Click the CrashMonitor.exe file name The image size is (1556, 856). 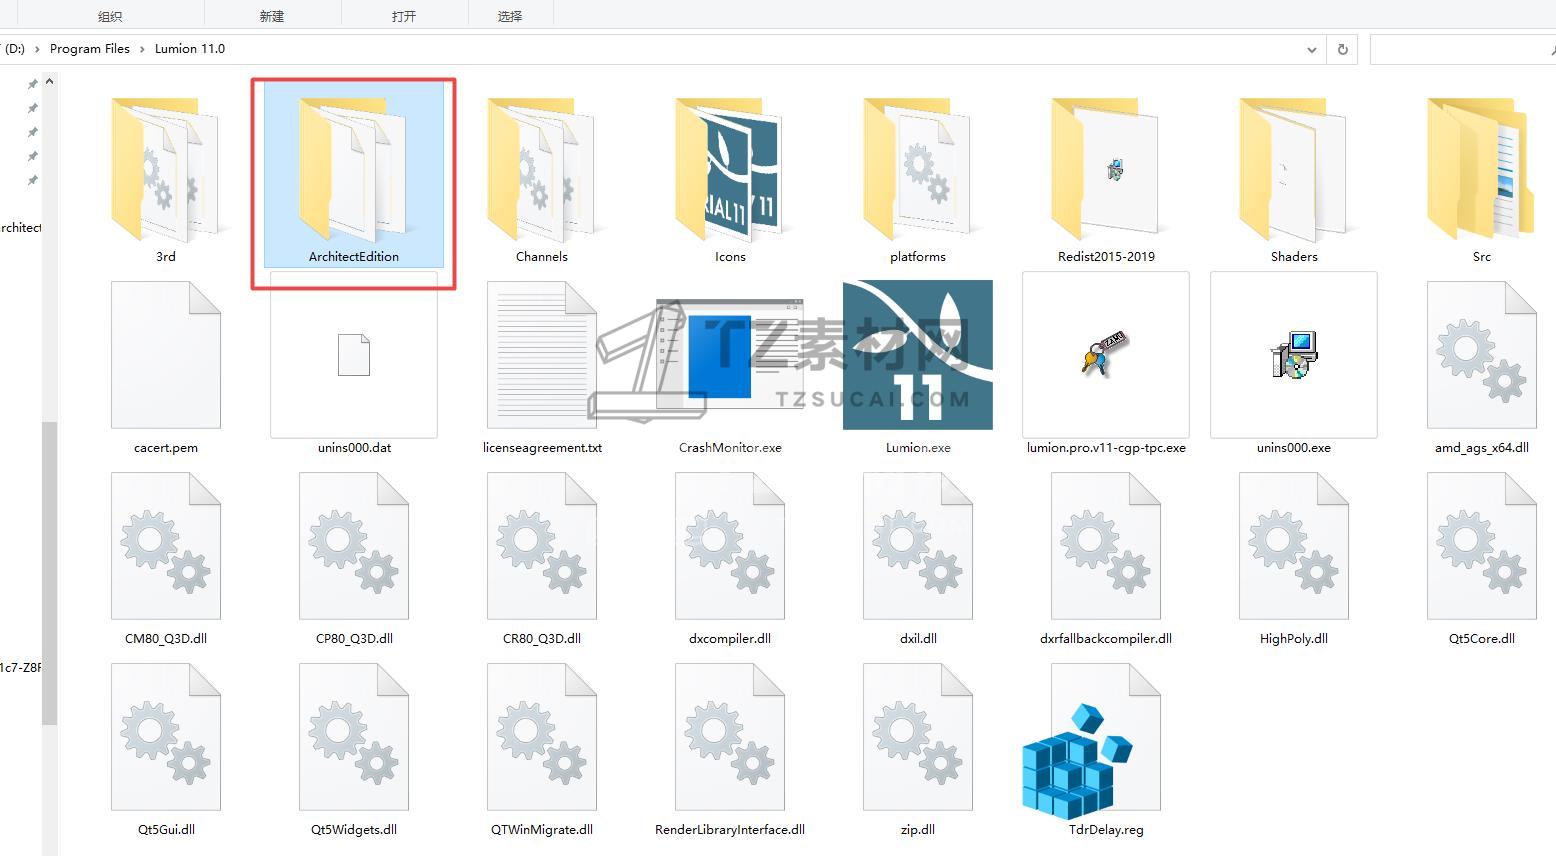coord(730,448)
